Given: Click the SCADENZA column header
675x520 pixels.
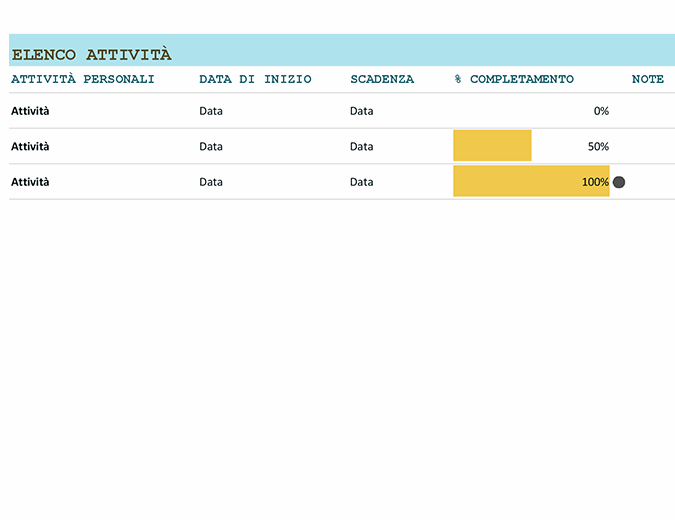Looking at the screenshot, I should coord(382,79).
